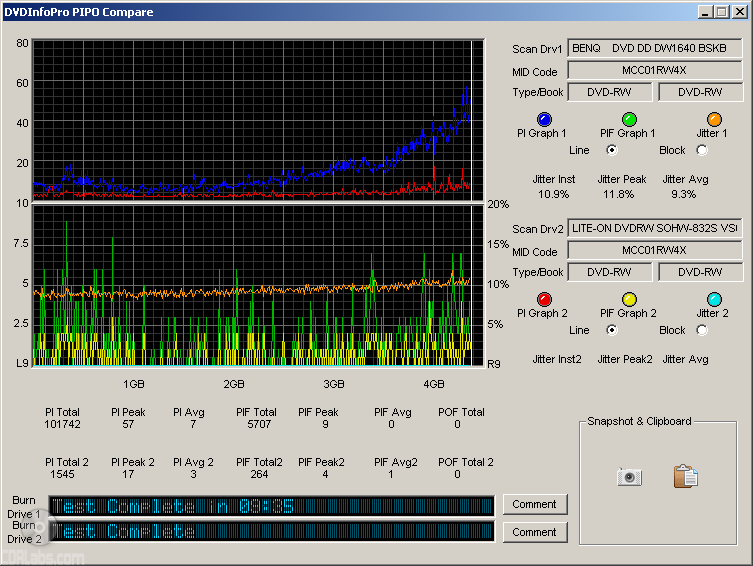Select the Line radio button under PI Graph 2
Screen dimensions: 753x566
pyautogui.click(x=611, y=330)
